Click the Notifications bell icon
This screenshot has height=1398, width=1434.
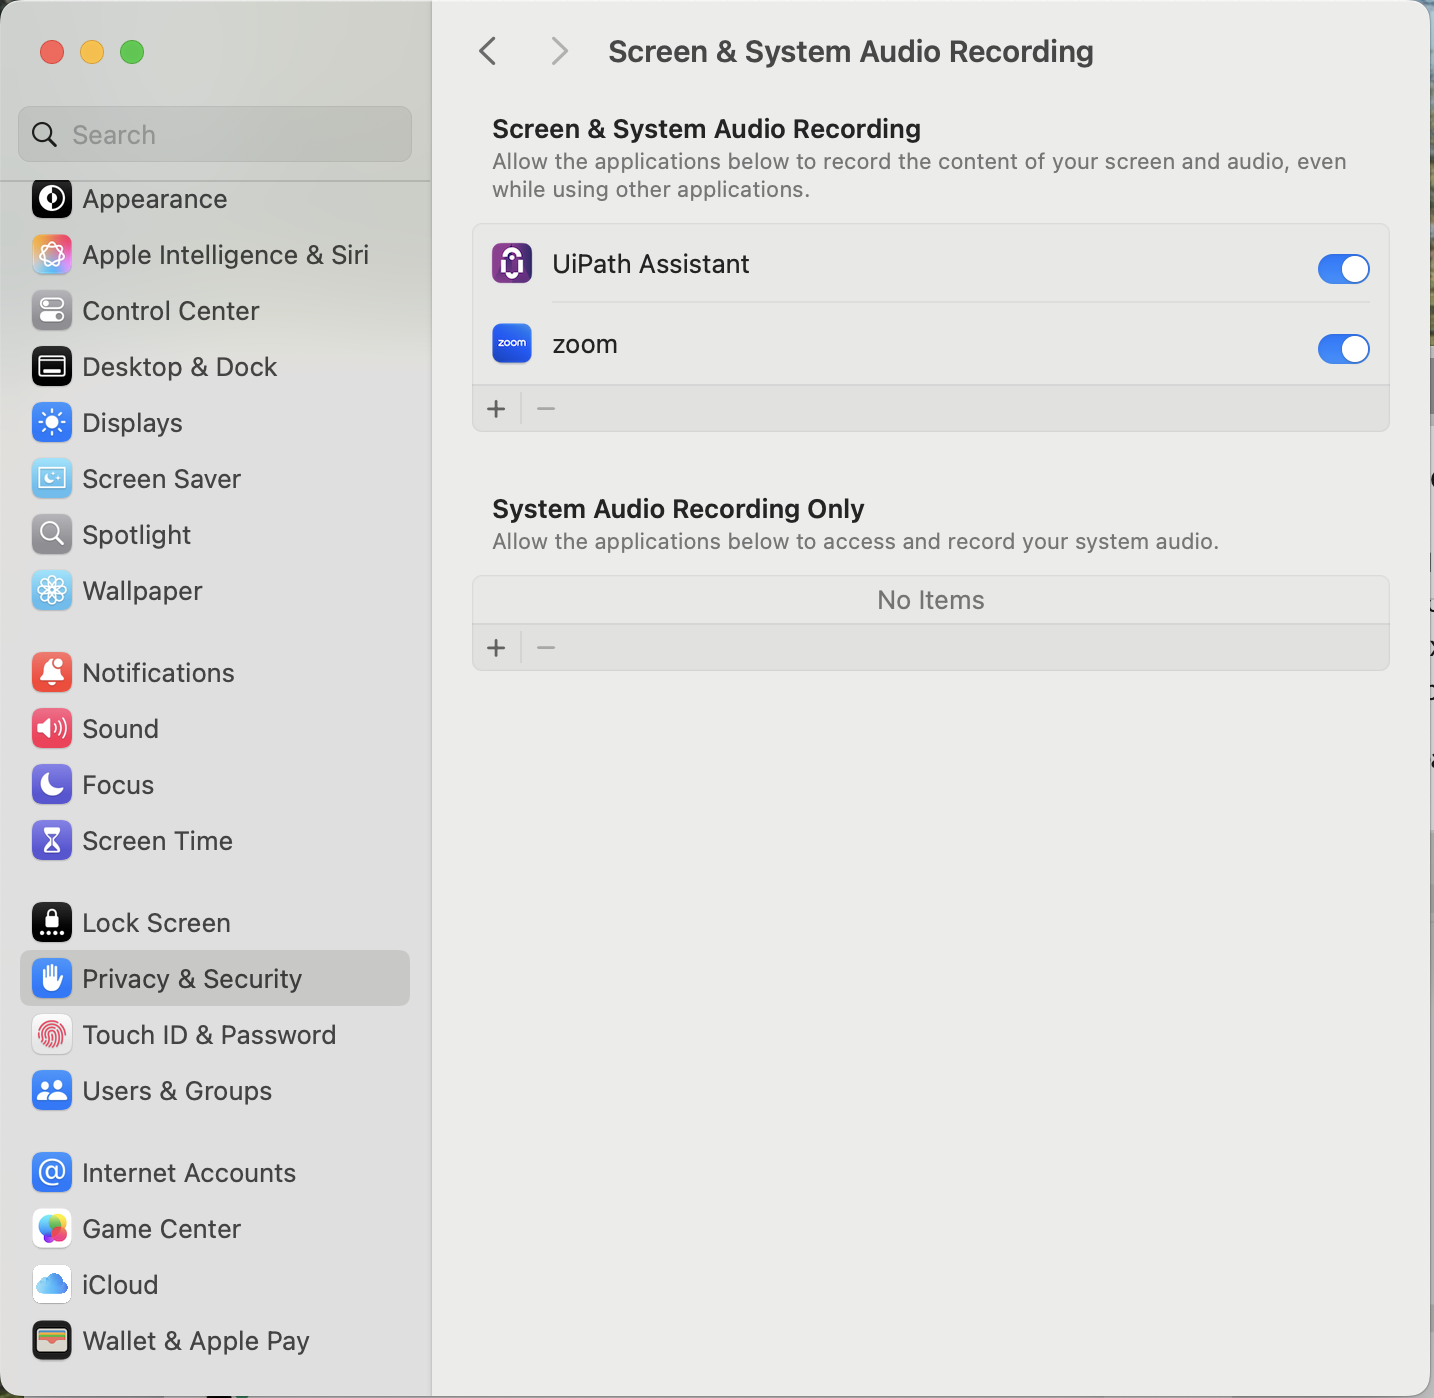point(51,673)
